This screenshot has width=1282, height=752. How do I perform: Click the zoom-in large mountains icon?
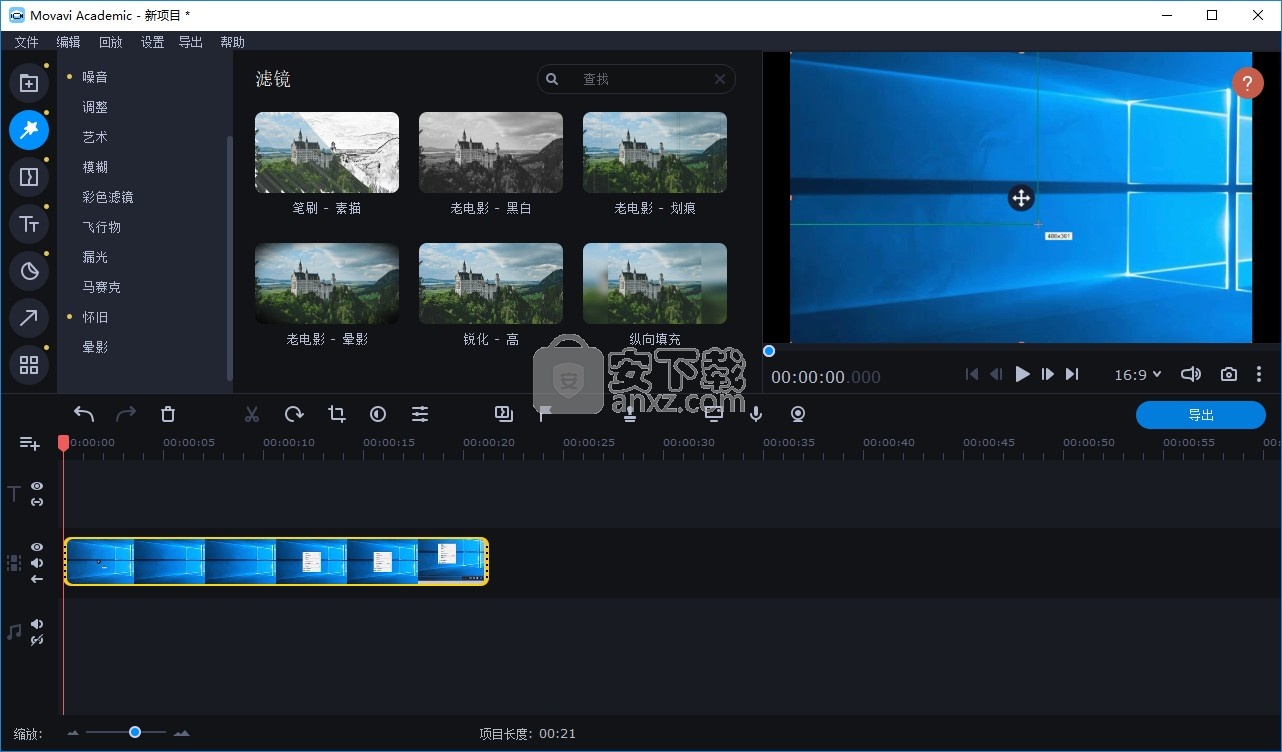point(181,733)
